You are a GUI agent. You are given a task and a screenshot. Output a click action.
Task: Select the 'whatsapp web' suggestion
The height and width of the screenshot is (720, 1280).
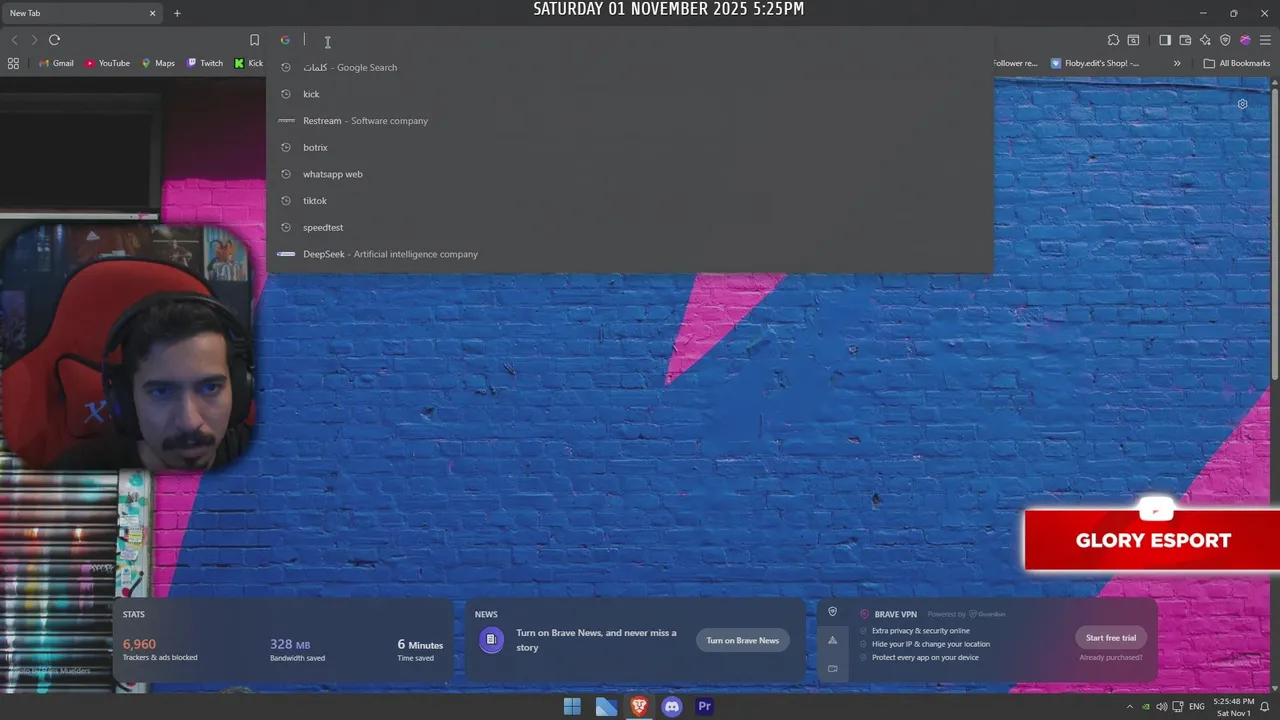(630, 174)
